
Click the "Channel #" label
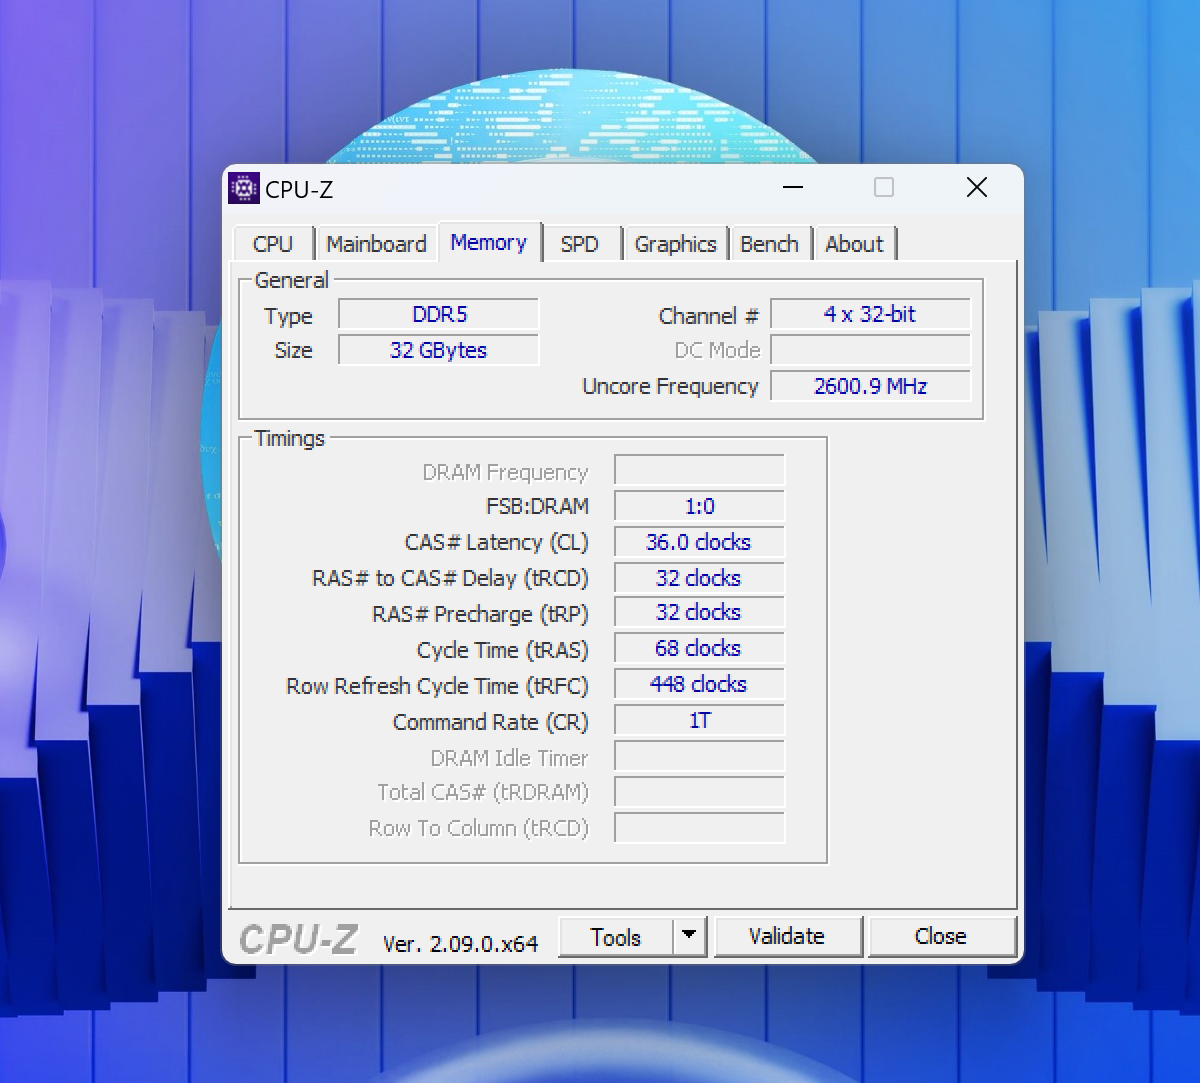point(709,316)
